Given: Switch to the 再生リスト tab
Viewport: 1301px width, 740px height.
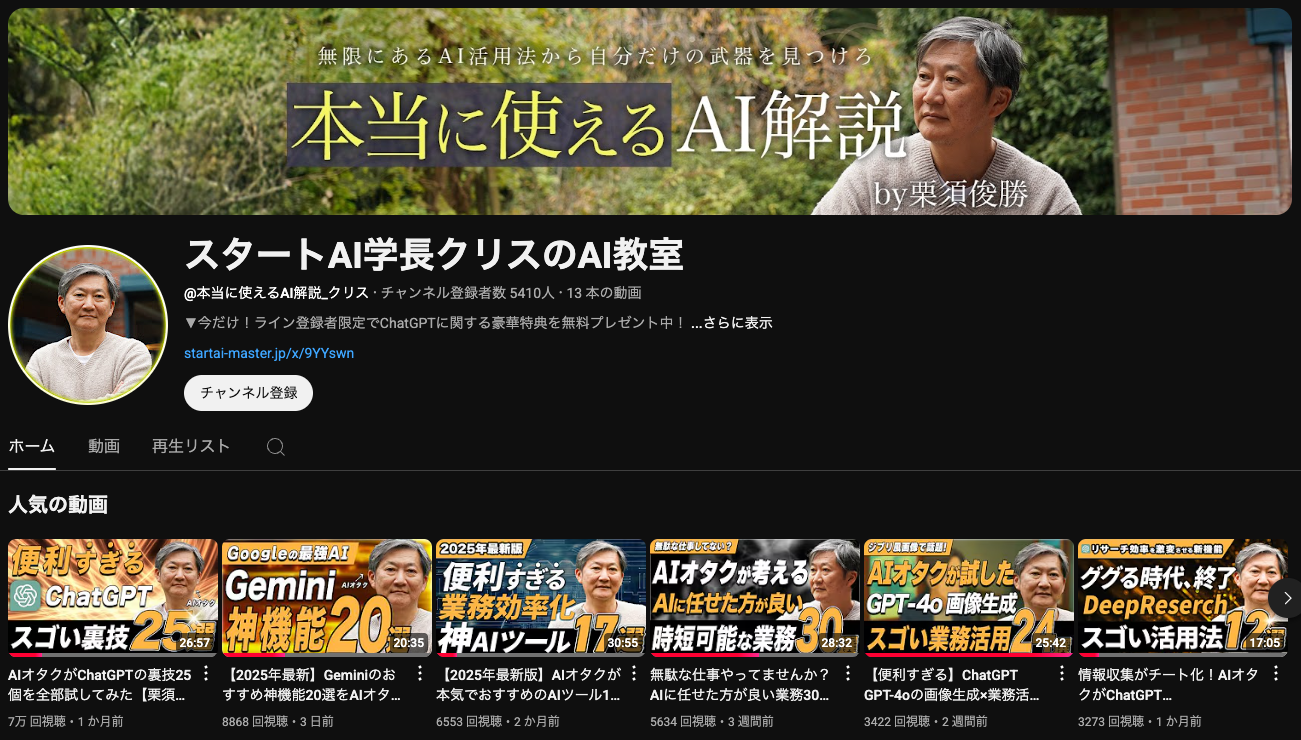Looking at the screenshot, I should pos(191,446).
